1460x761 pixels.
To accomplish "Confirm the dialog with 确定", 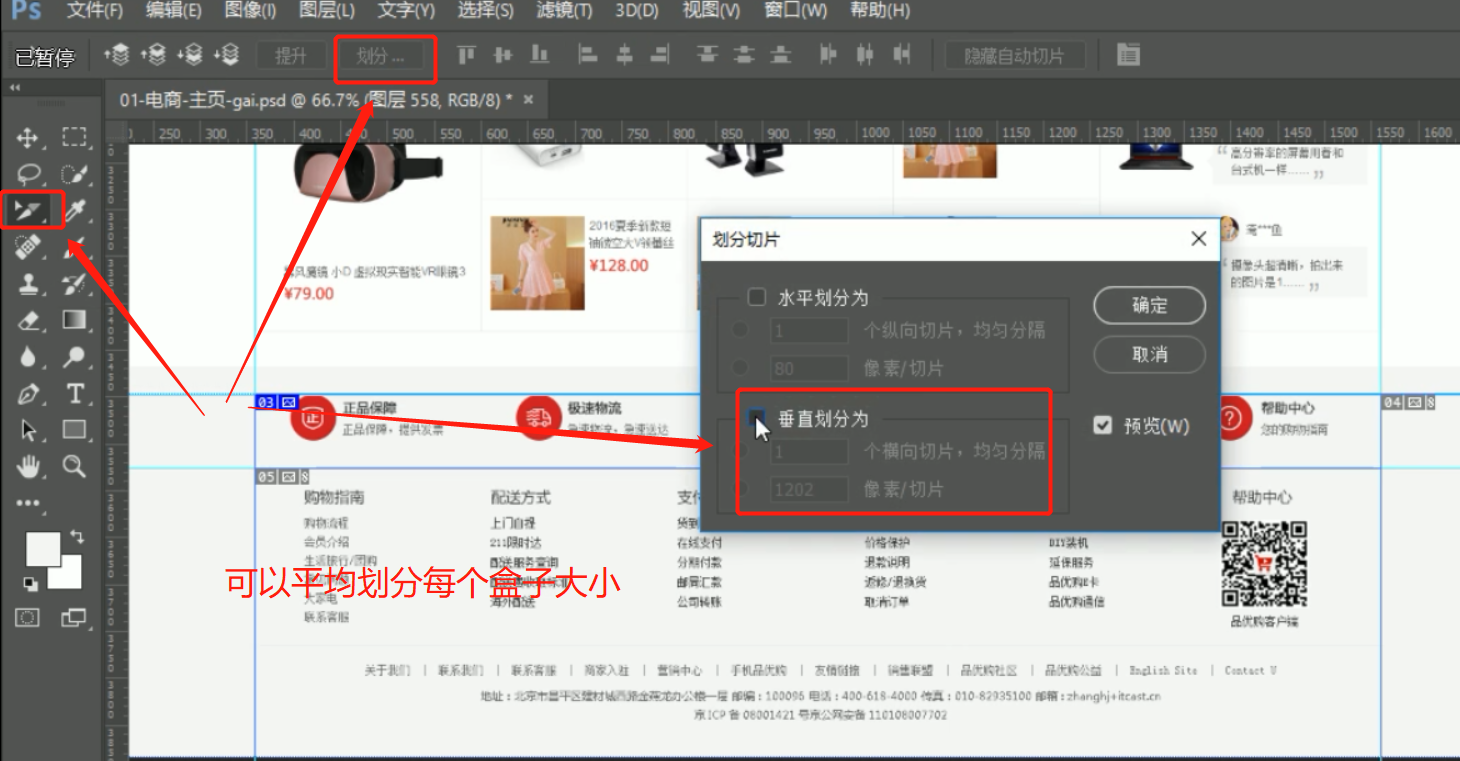I will 1149,306.
